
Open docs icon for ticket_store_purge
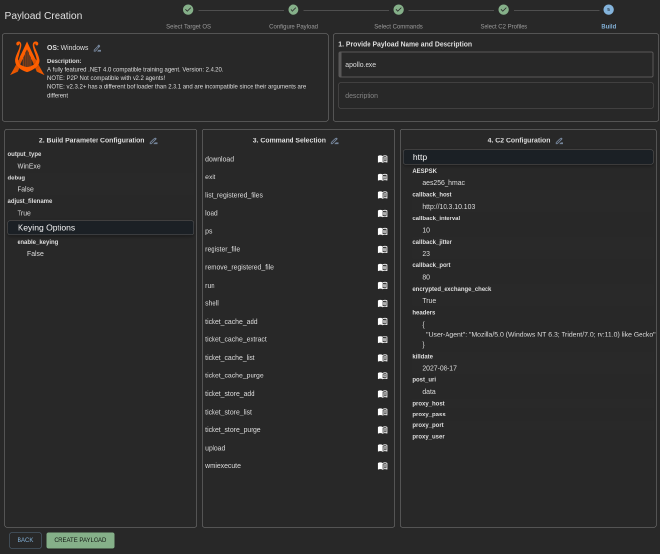coord(382,430)
